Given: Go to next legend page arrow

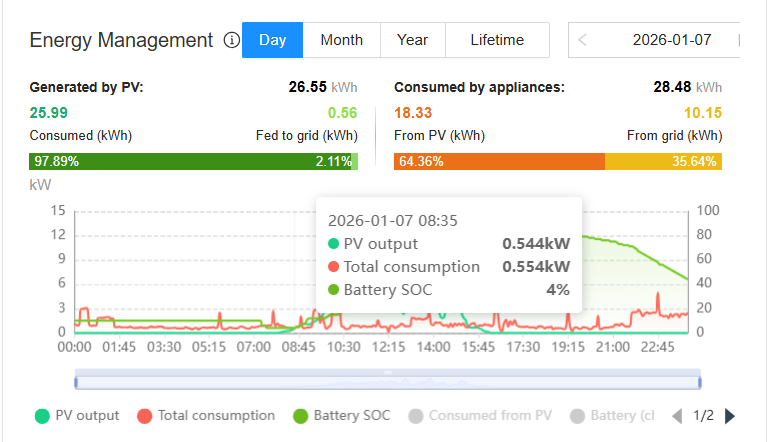Looking at the screenshot, I should pyautogui.click(x=730, y=416).
